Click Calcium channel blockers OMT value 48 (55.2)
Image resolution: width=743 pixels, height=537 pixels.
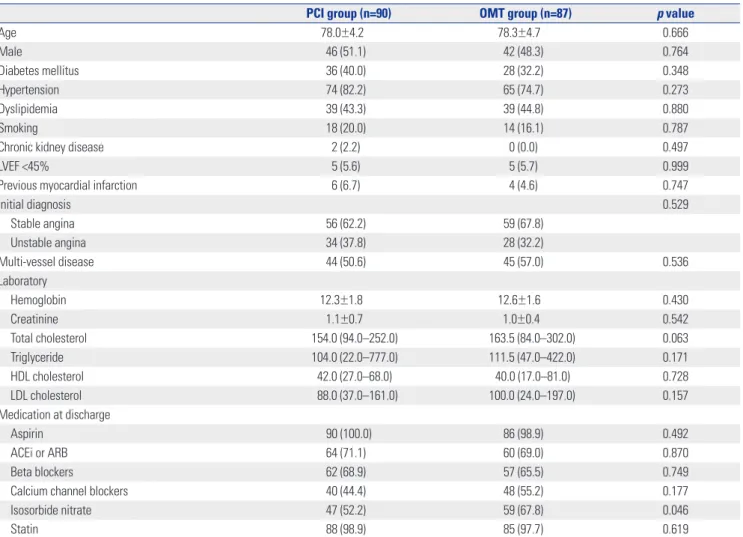coord(523,491)
